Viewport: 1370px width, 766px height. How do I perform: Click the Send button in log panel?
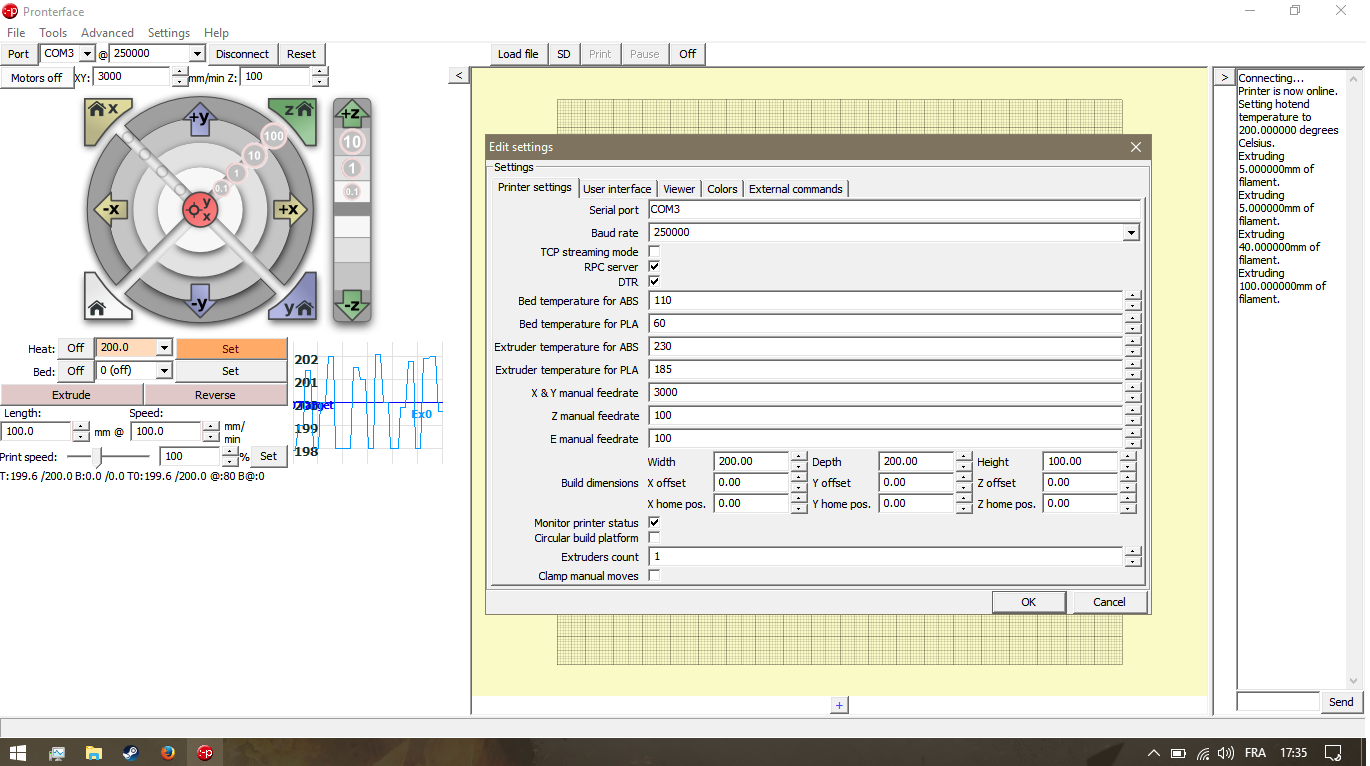(x=1341, y=702)
